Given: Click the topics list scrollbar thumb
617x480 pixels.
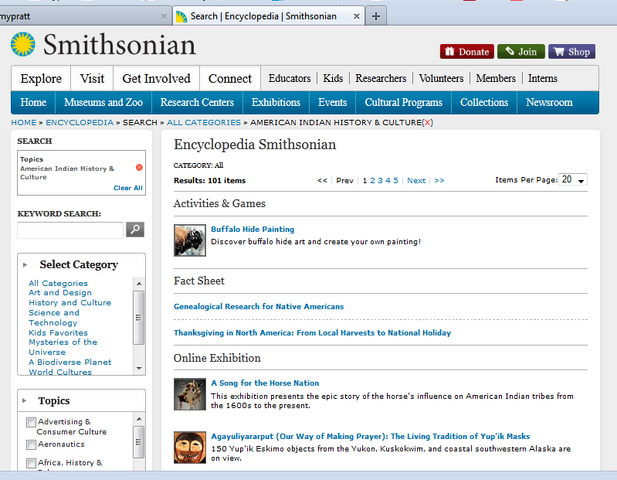Looking at the screenshot, I should (x=139, y=442).
